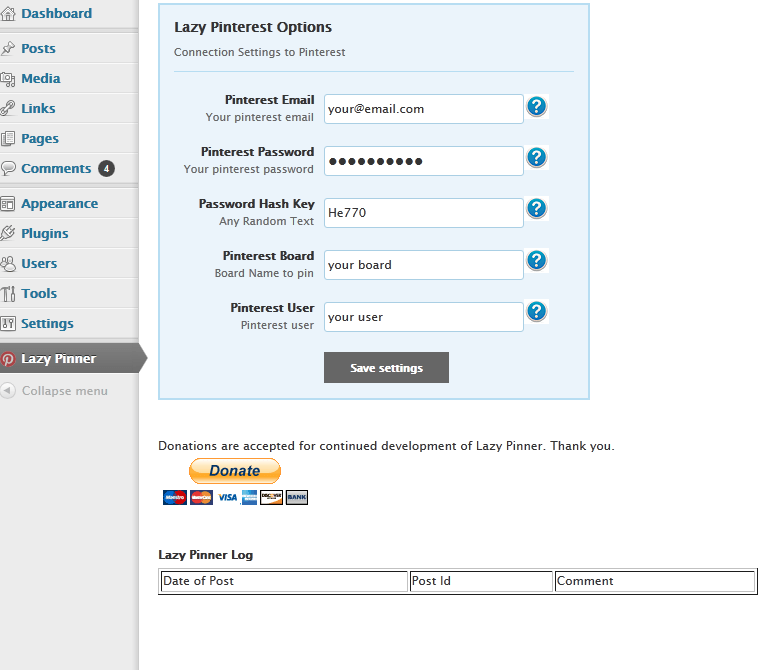Click the Lazy Pinner Log heading

(x=205, y=555)
